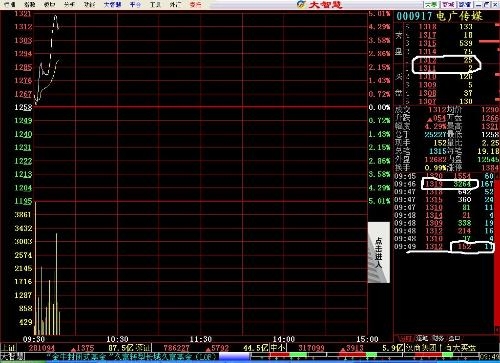
Task: Select the stock title 000917 电广传媒
Action: 439,16
